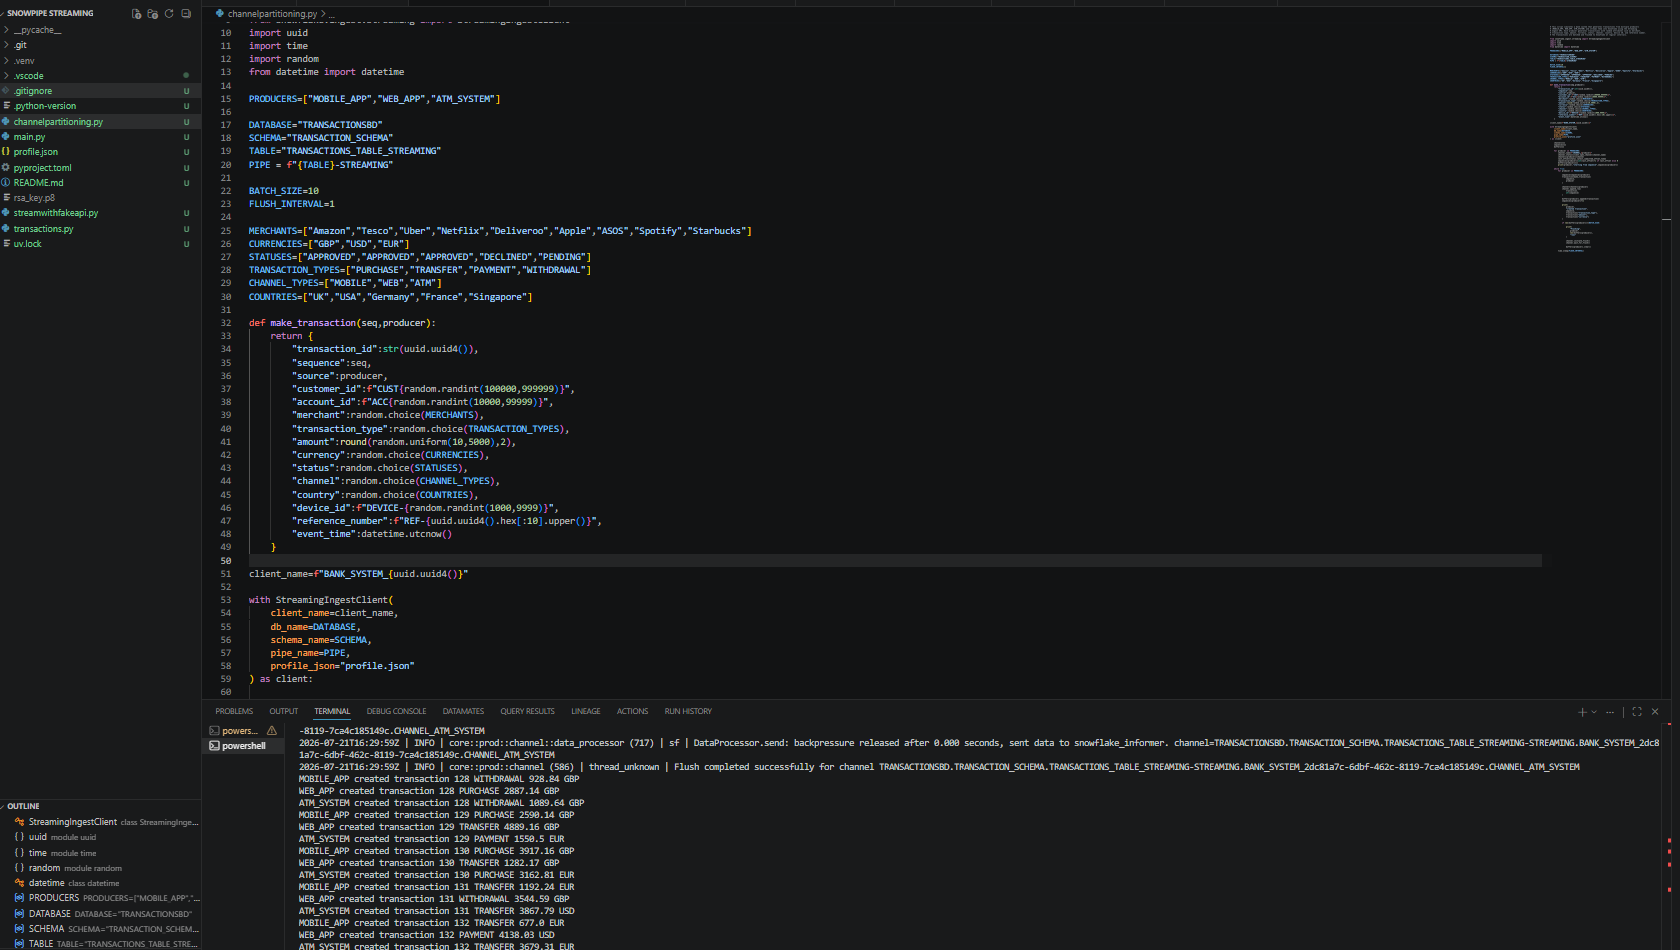Click the New Folder icon in Explorer header

pyautogui.click(x=152, y=13)
